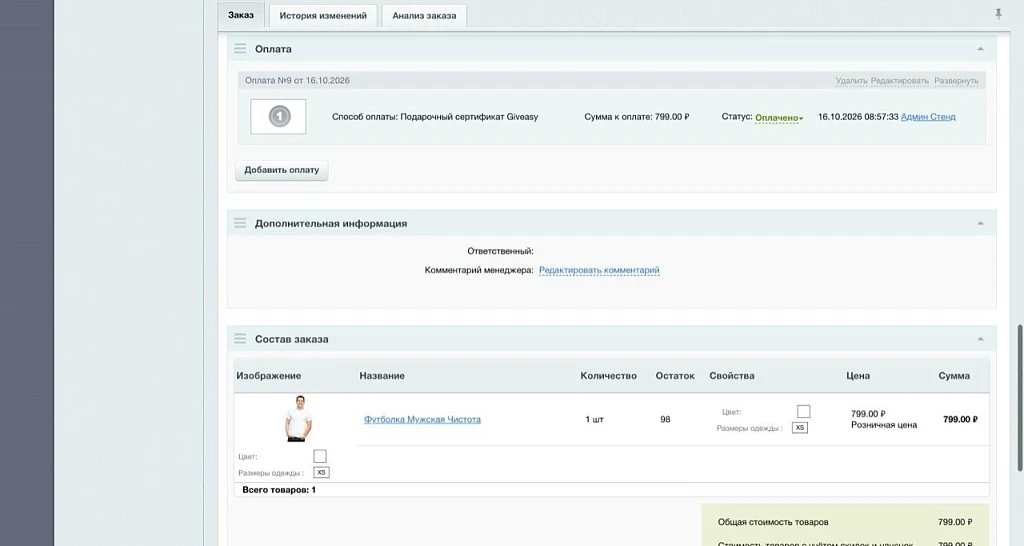Click the Изображение column header
1024x546 pixels.
click(x=268, y=376)
